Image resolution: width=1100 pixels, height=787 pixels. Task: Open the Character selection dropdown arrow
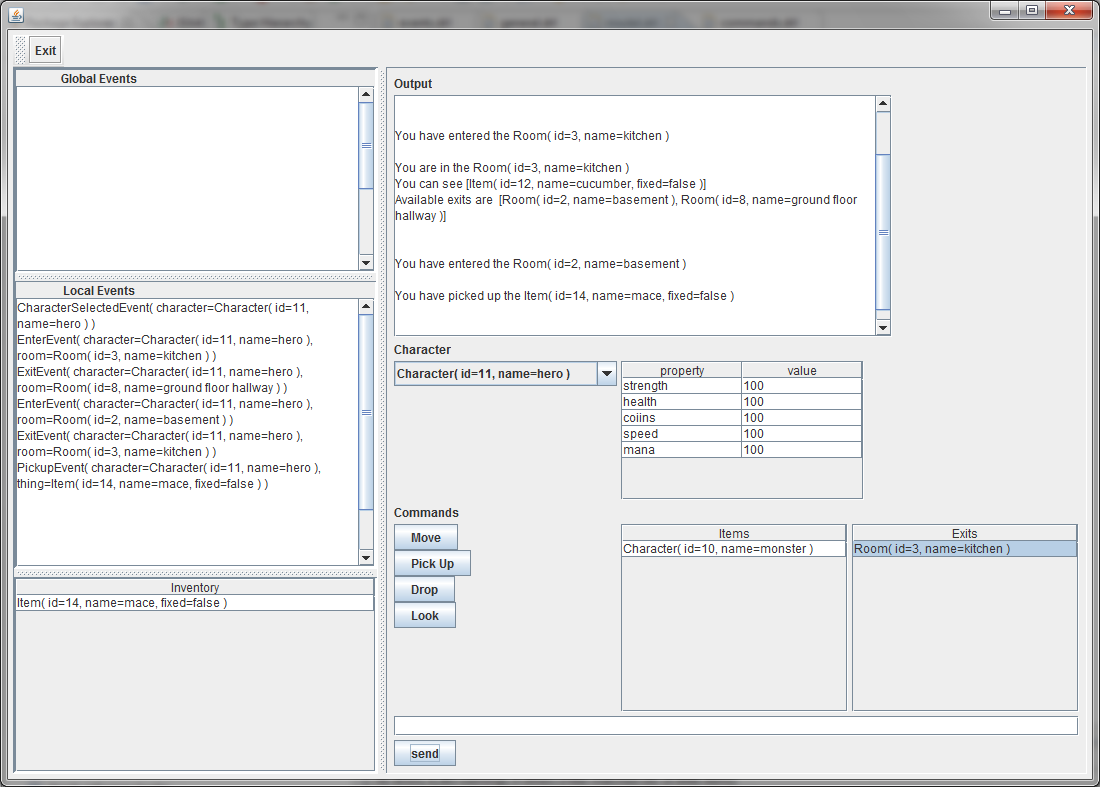[x=606, y=374]
